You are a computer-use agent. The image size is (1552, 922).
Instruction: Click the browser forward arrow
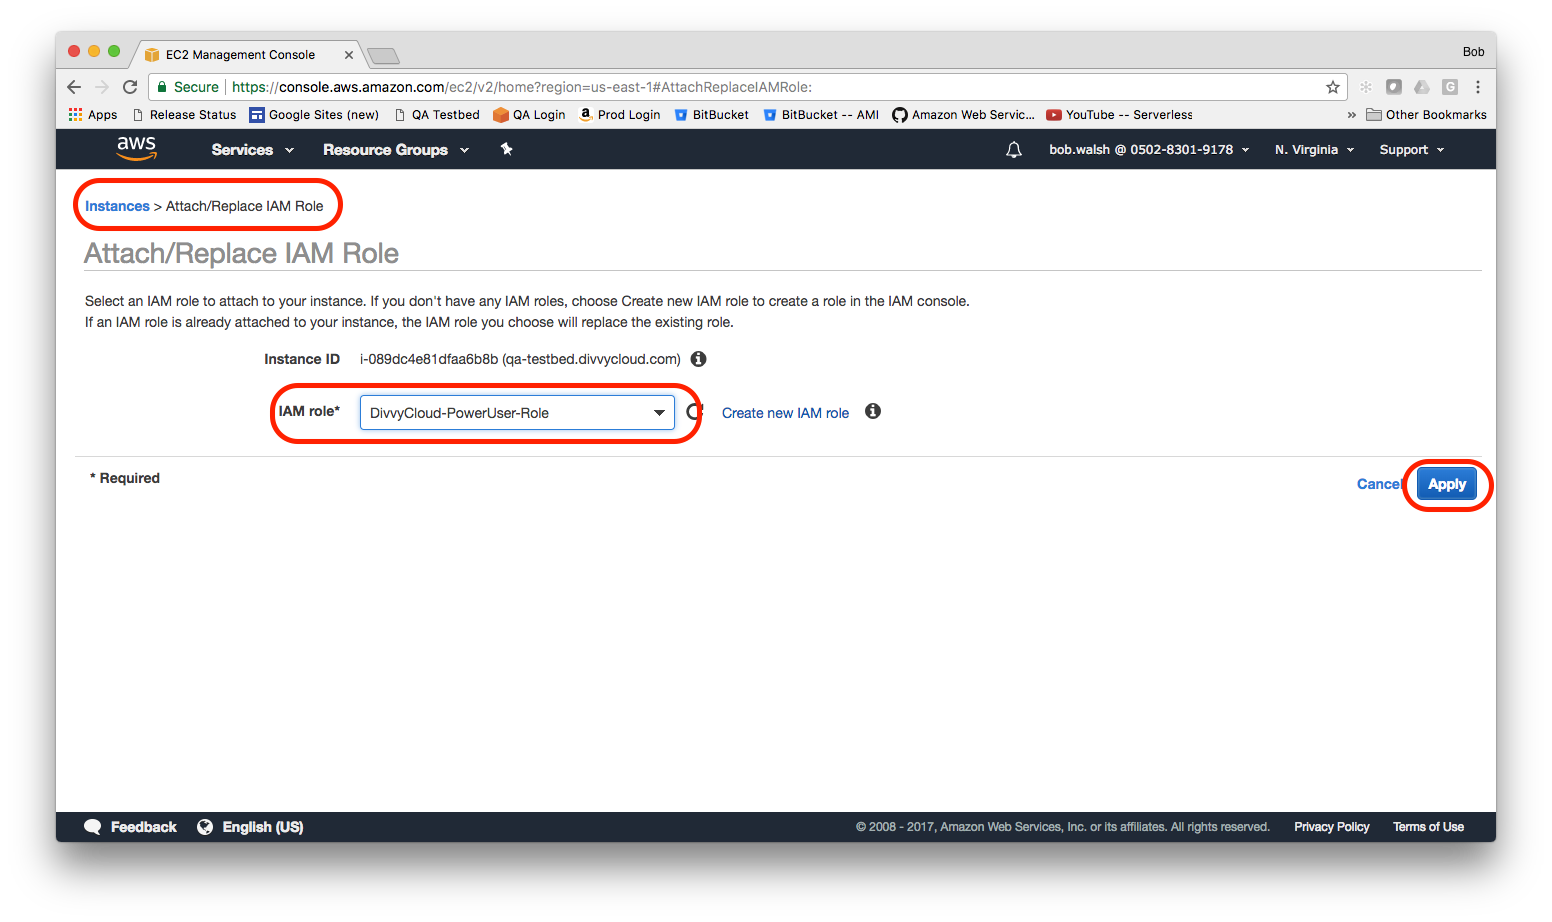(101, 87)
